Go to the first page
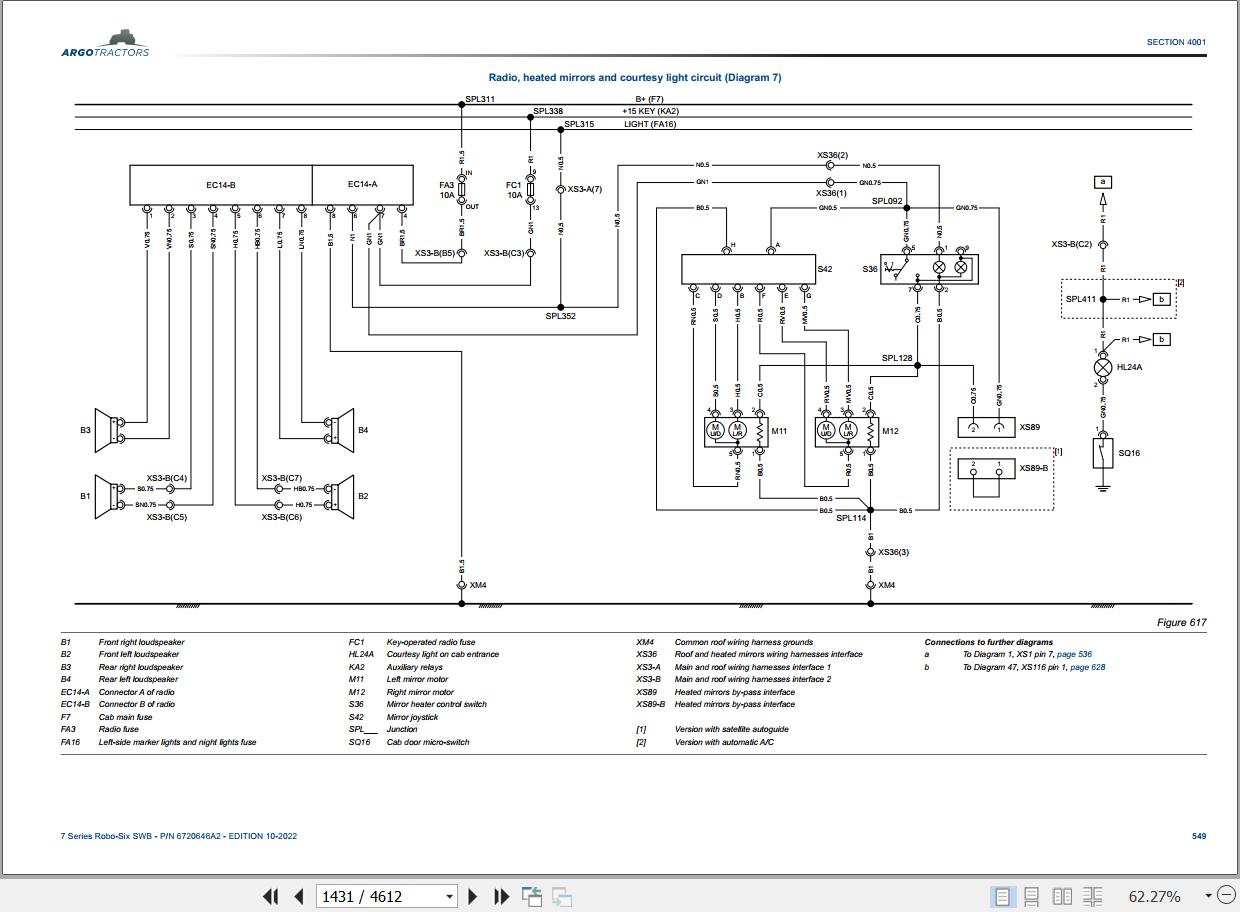The height and width of the screenshot is (912, 1240). pyautogui.click(x=270, y=896)
